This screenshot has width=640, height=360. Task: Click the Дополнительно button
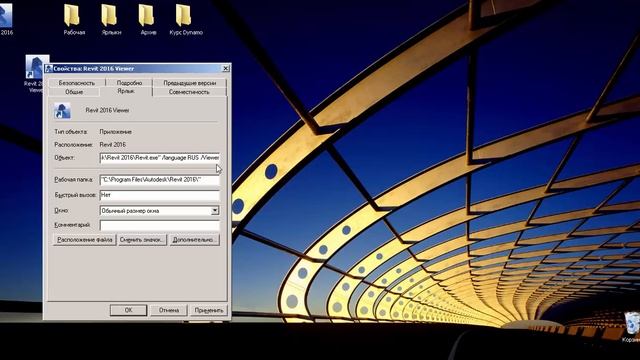coord(194,240)
